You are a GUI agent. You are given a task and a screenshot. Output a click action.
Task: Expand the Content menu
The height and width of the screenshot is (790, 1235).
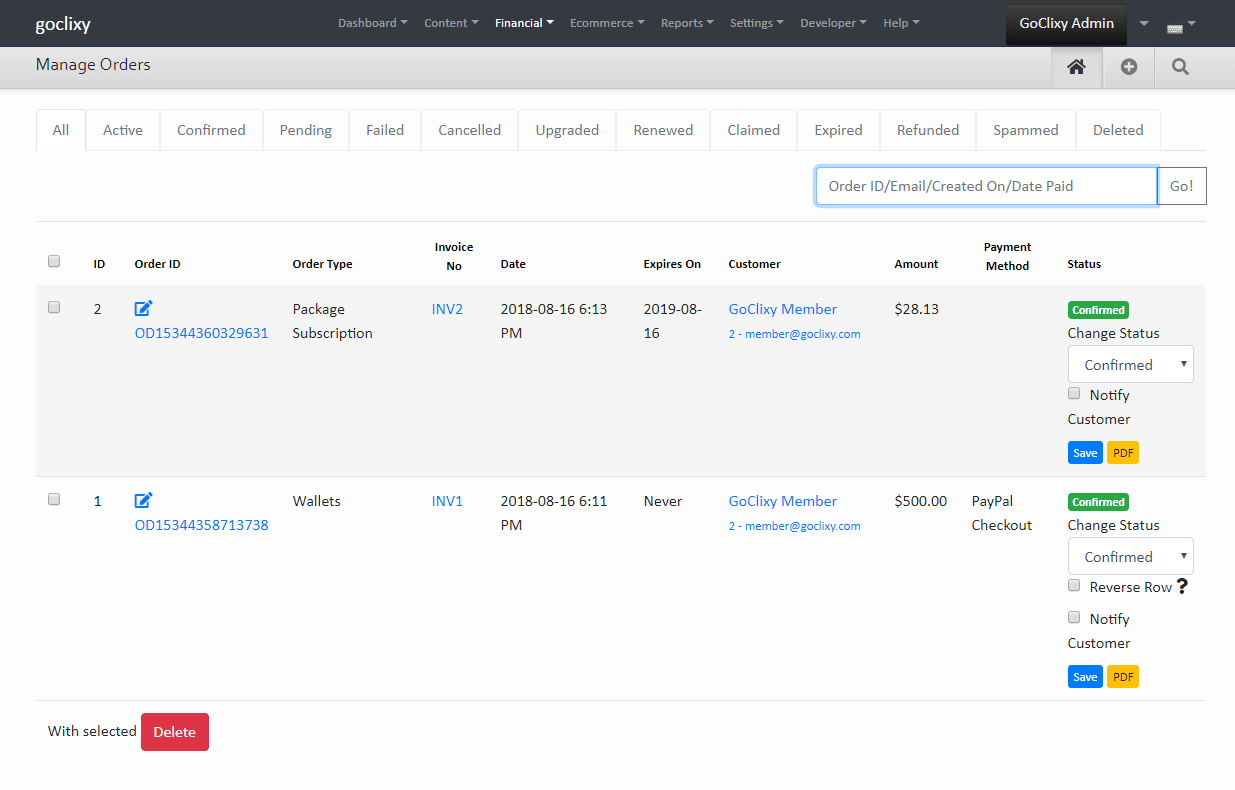pos(451,23)
